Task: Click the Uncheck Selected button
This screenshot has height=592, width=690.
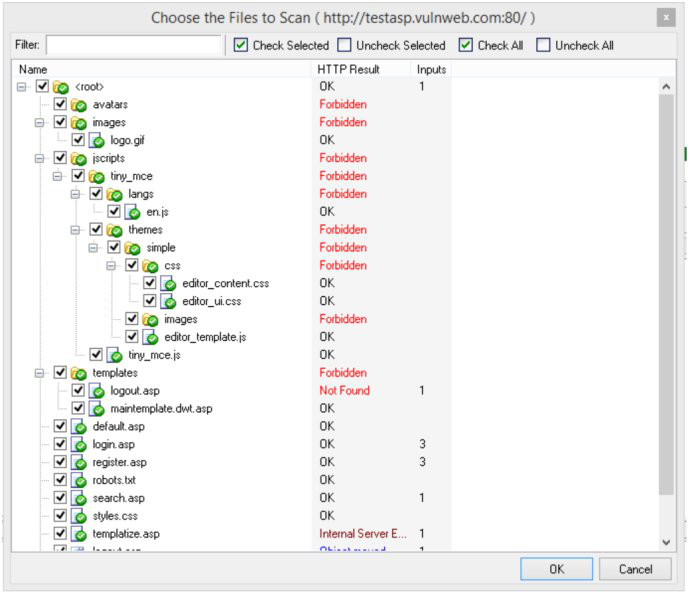Action: (x=391, y=45)
